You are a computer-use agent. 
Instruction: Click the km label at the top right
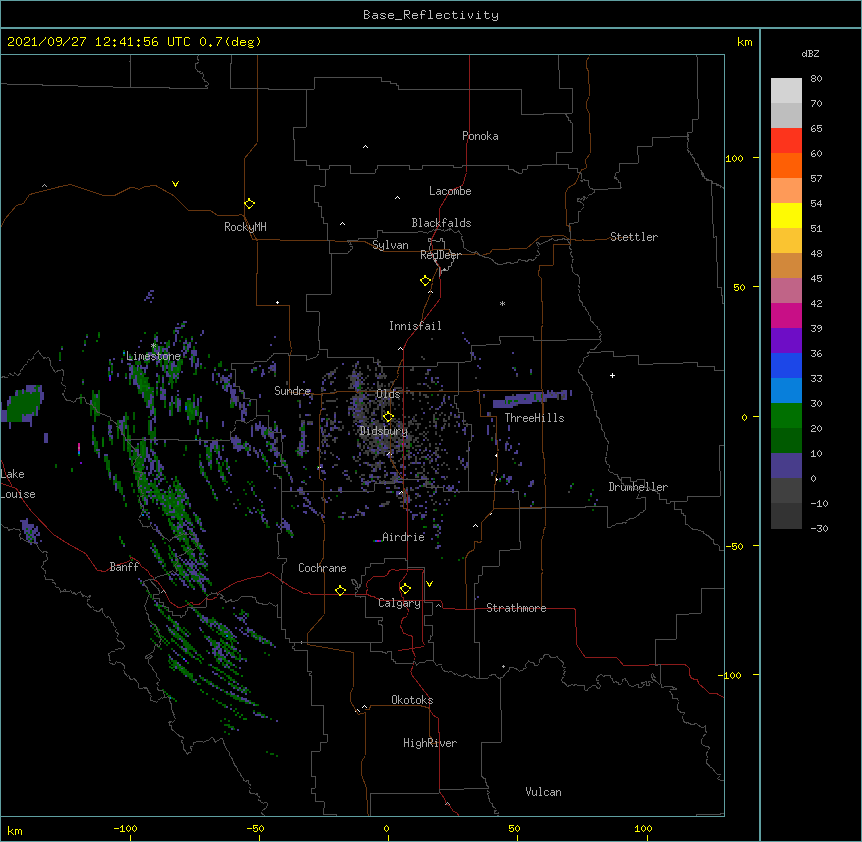tap(745, 42)
